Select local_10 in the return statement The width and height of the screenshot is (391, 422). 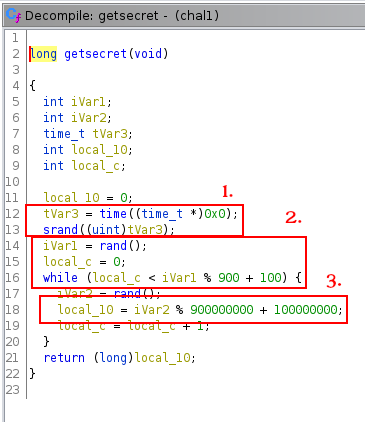[x=162, y=358]
